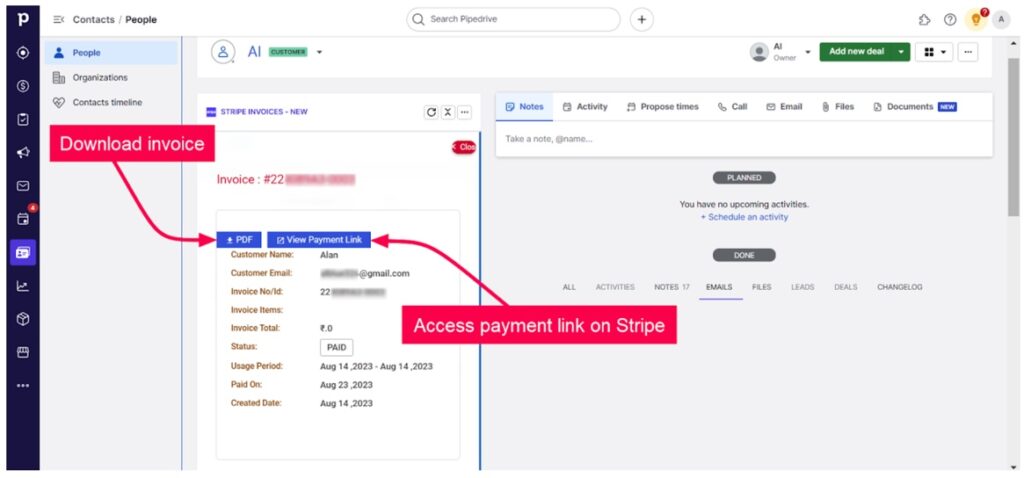Select the Activity tab

[585, 106]
